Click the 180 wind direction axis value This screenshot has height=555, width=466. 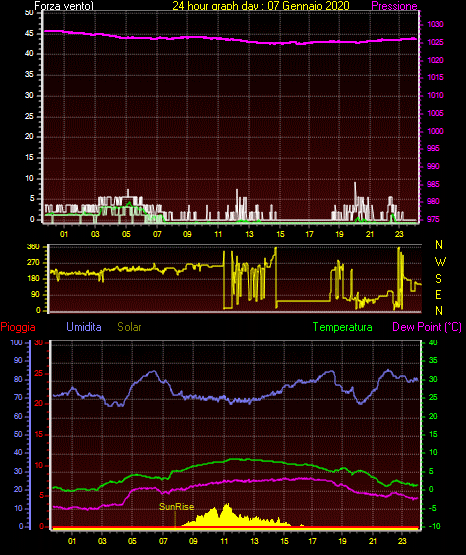pyautogui.click(x=33, y=279)
